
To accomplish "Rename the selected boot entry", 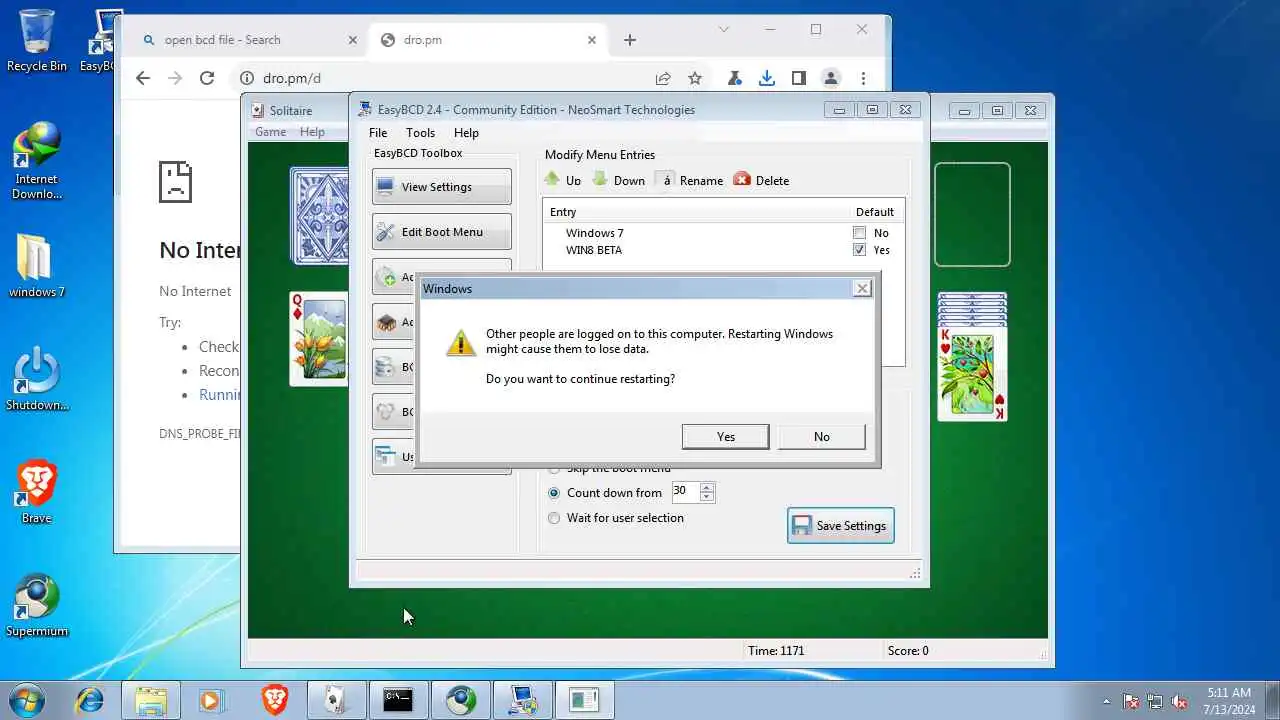I will [690, 180].
